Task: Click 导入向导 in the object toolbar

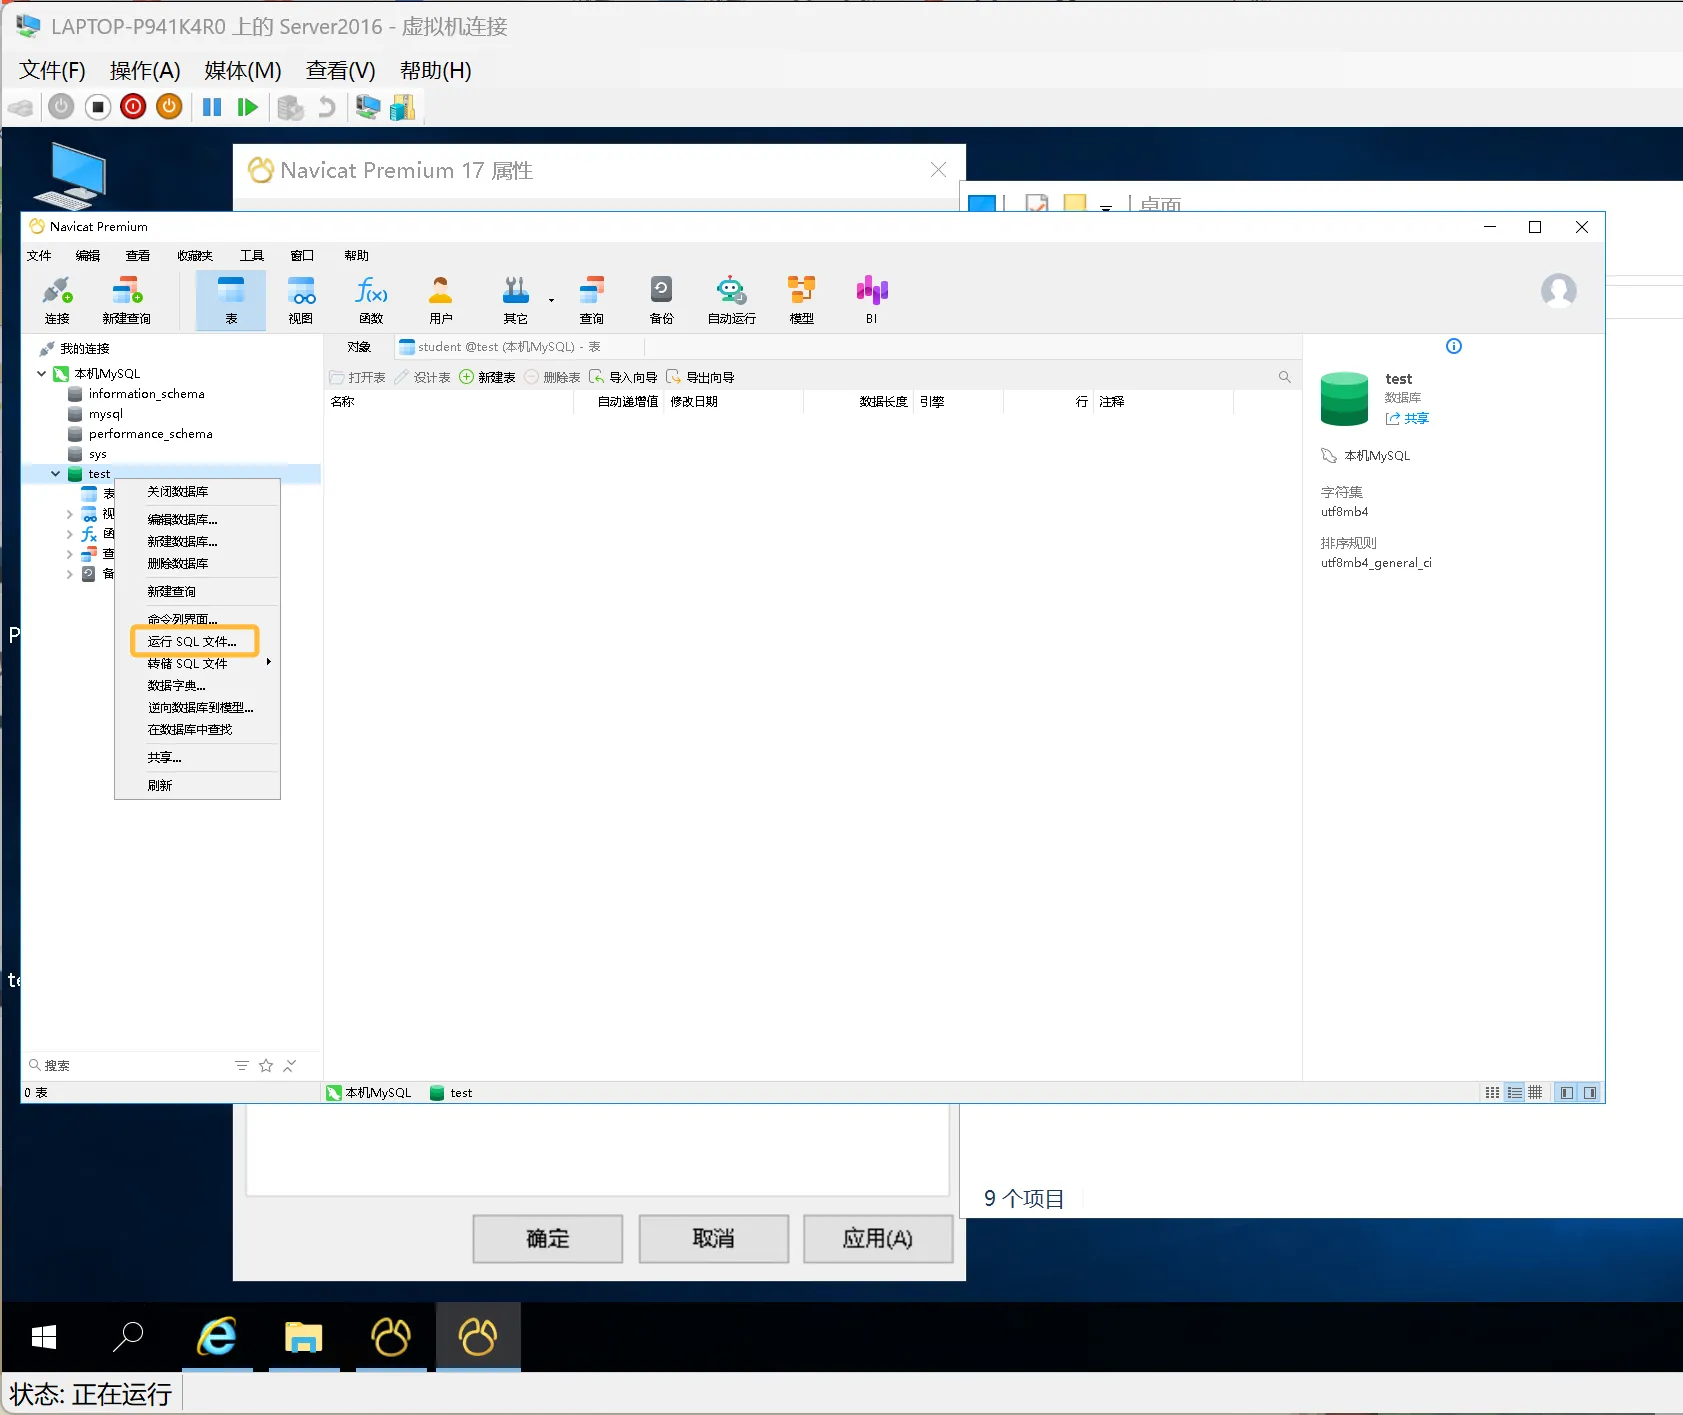Action: [x=623, y=377]
